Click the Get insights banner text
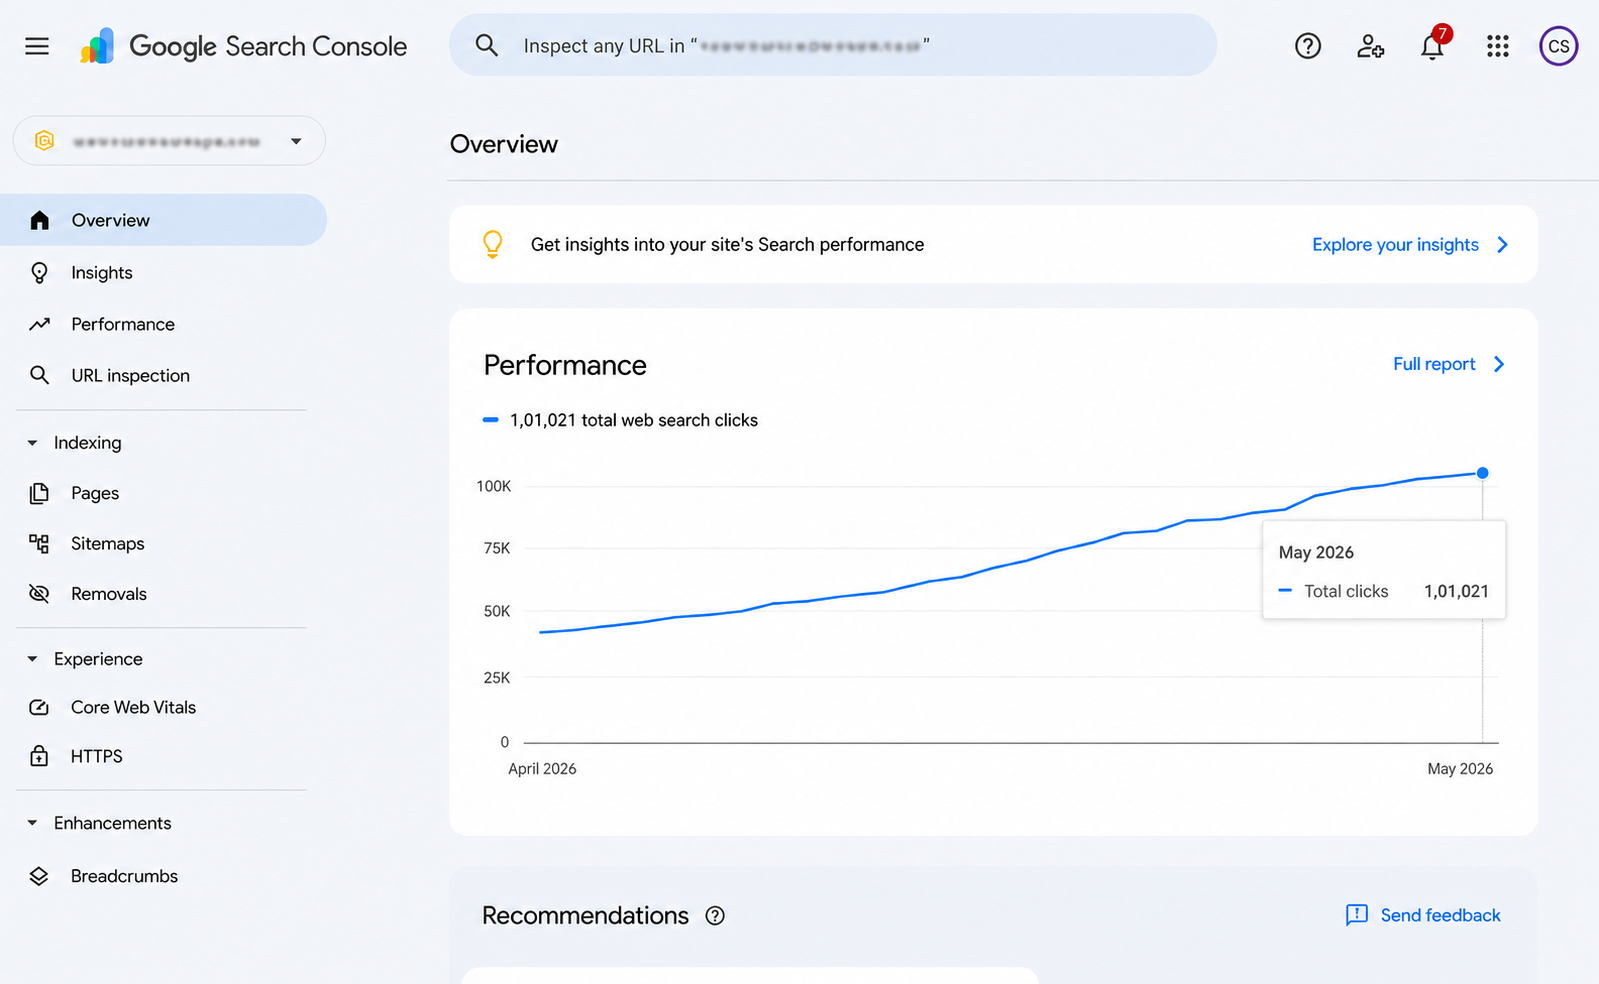 [x=727, y=245]
